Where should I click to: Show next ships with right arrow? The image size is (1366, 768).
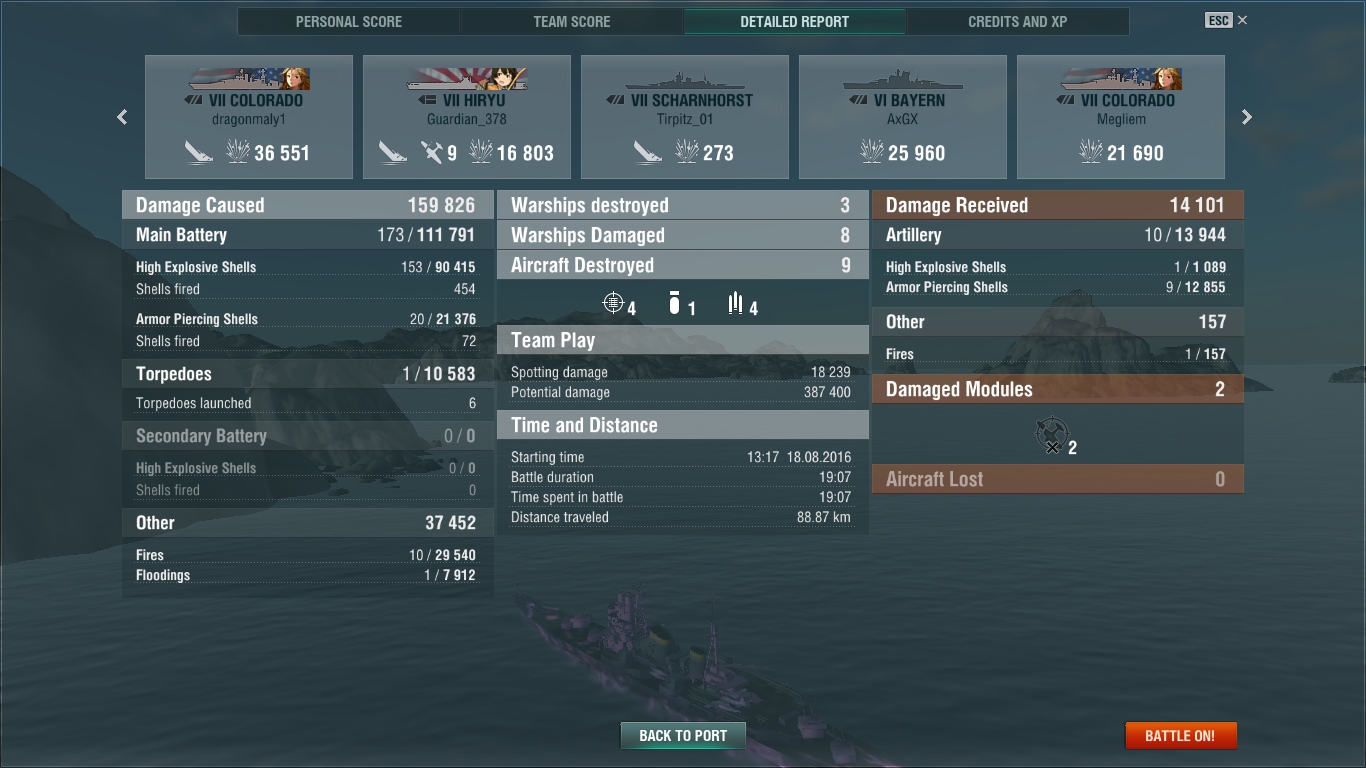pos(1247,117)
